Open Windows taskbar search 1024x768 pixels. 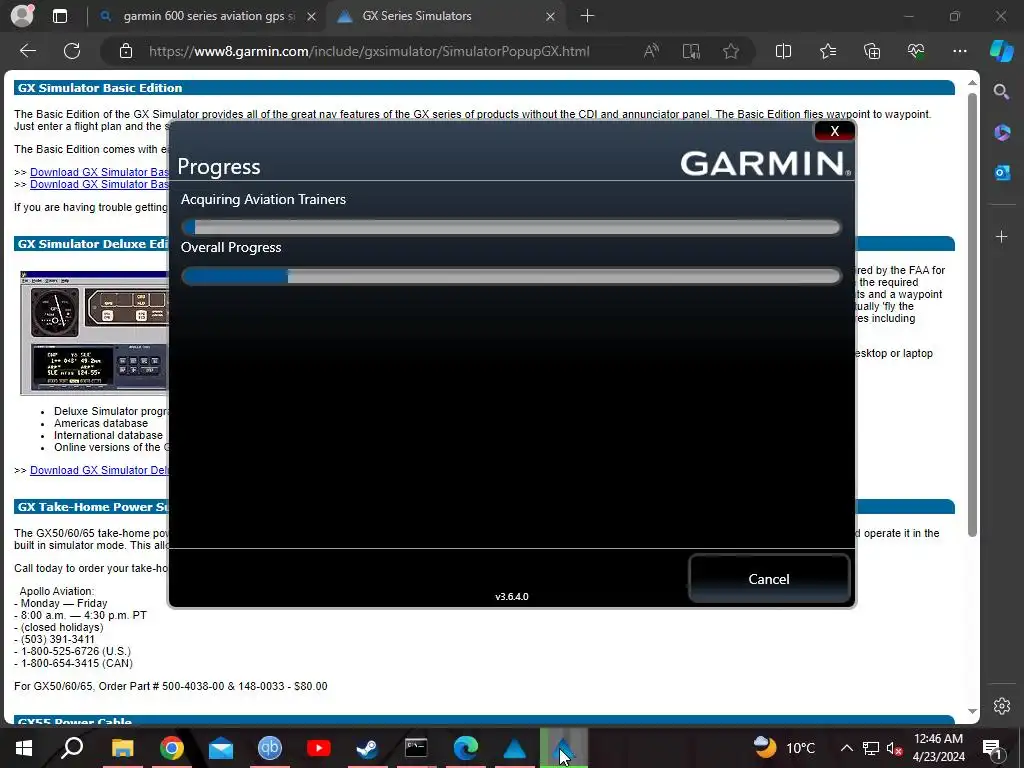point(72,748)
